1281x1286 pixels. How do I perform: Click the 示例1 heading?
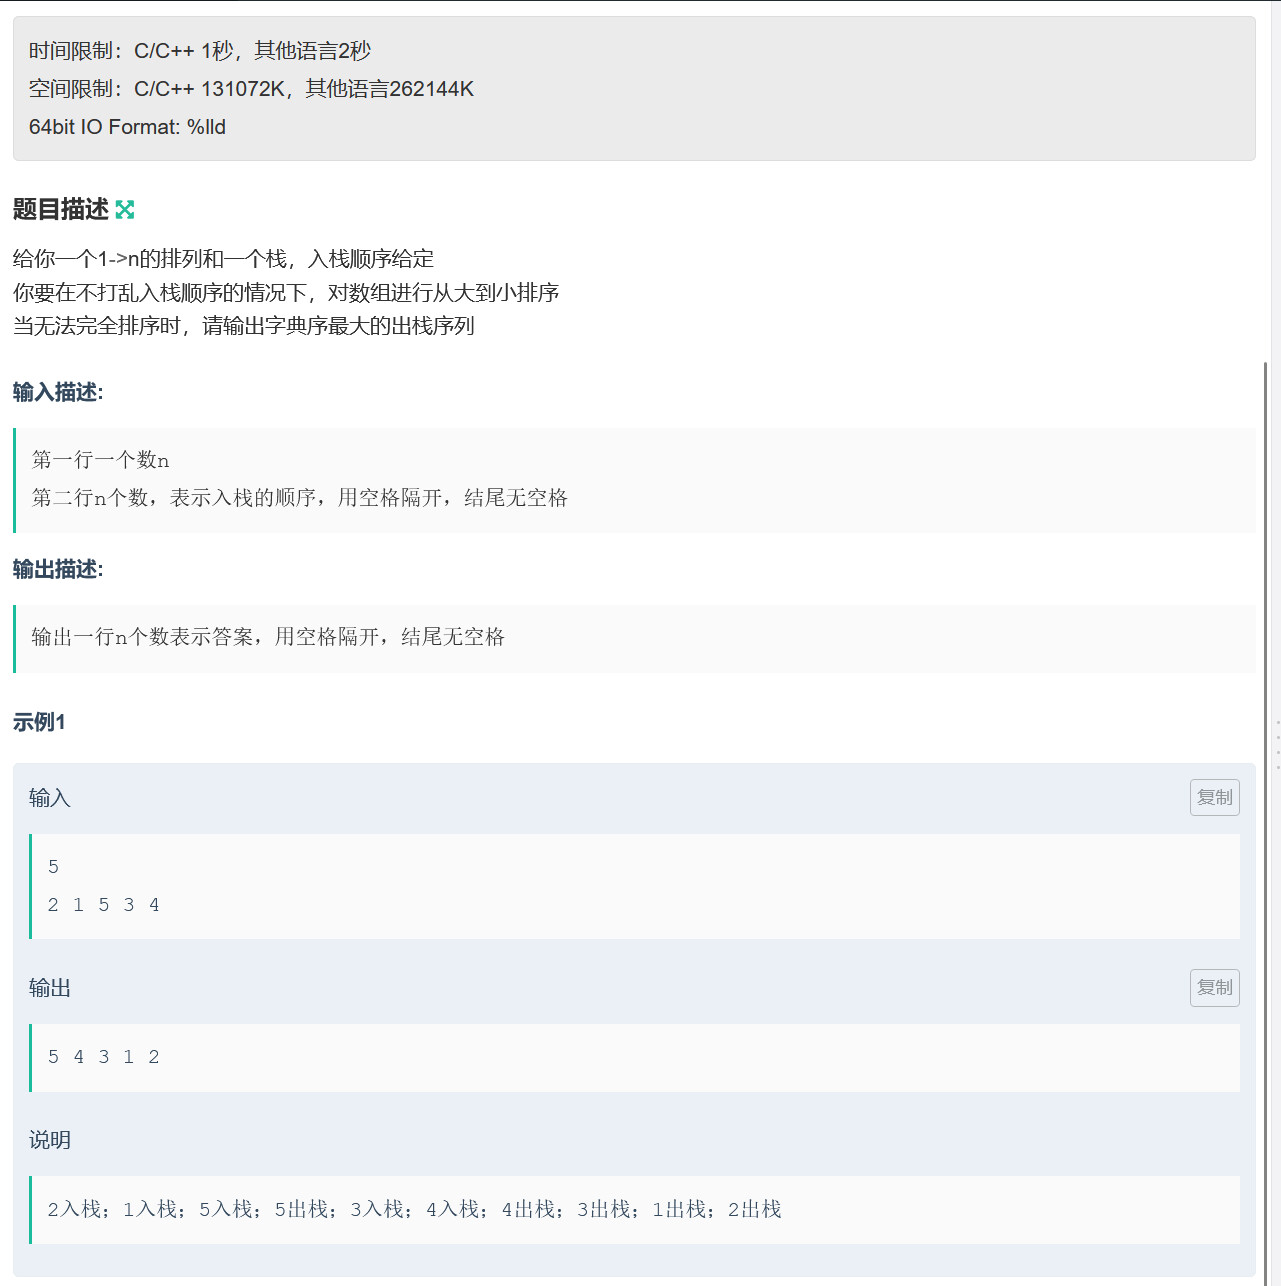pyautogui.click(x=39, y=722)
